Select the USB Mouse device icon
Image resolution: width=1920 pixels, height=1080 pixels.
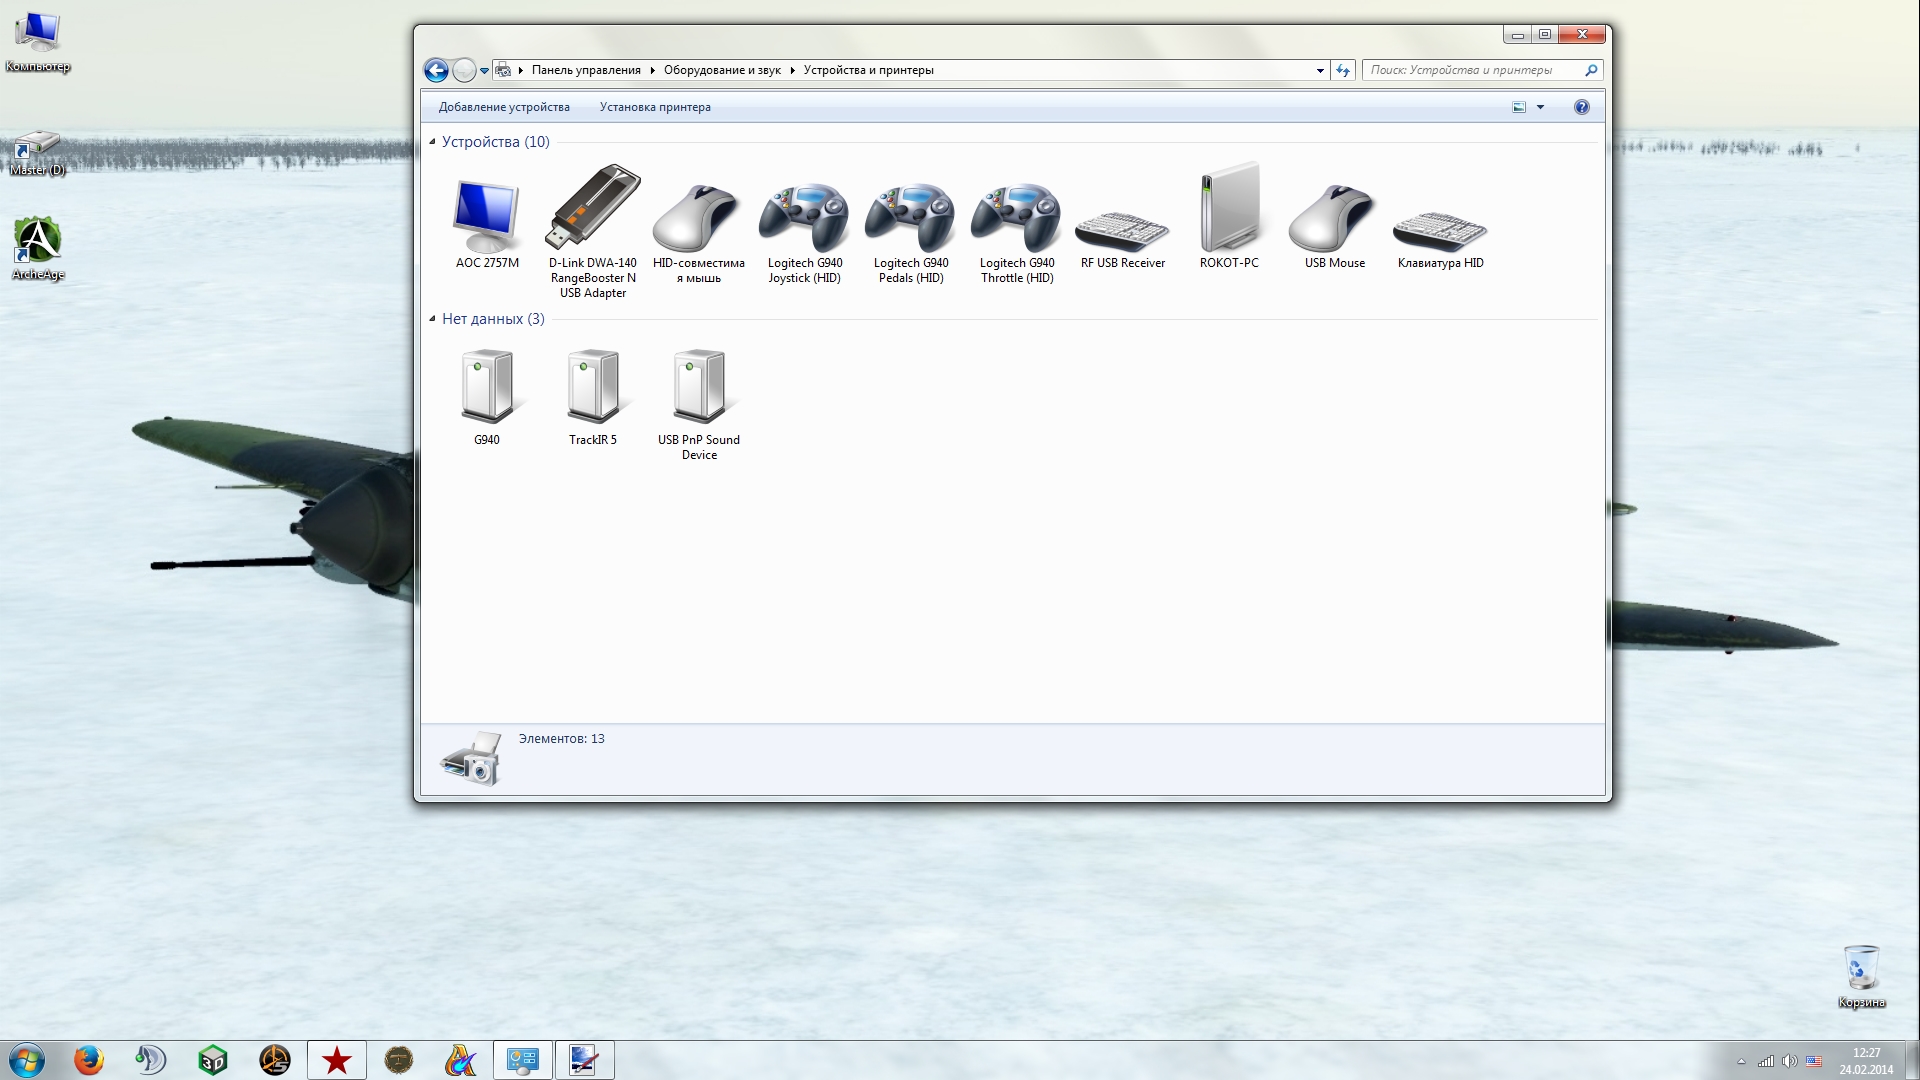pyautogui.click(x=1334, y=217)
